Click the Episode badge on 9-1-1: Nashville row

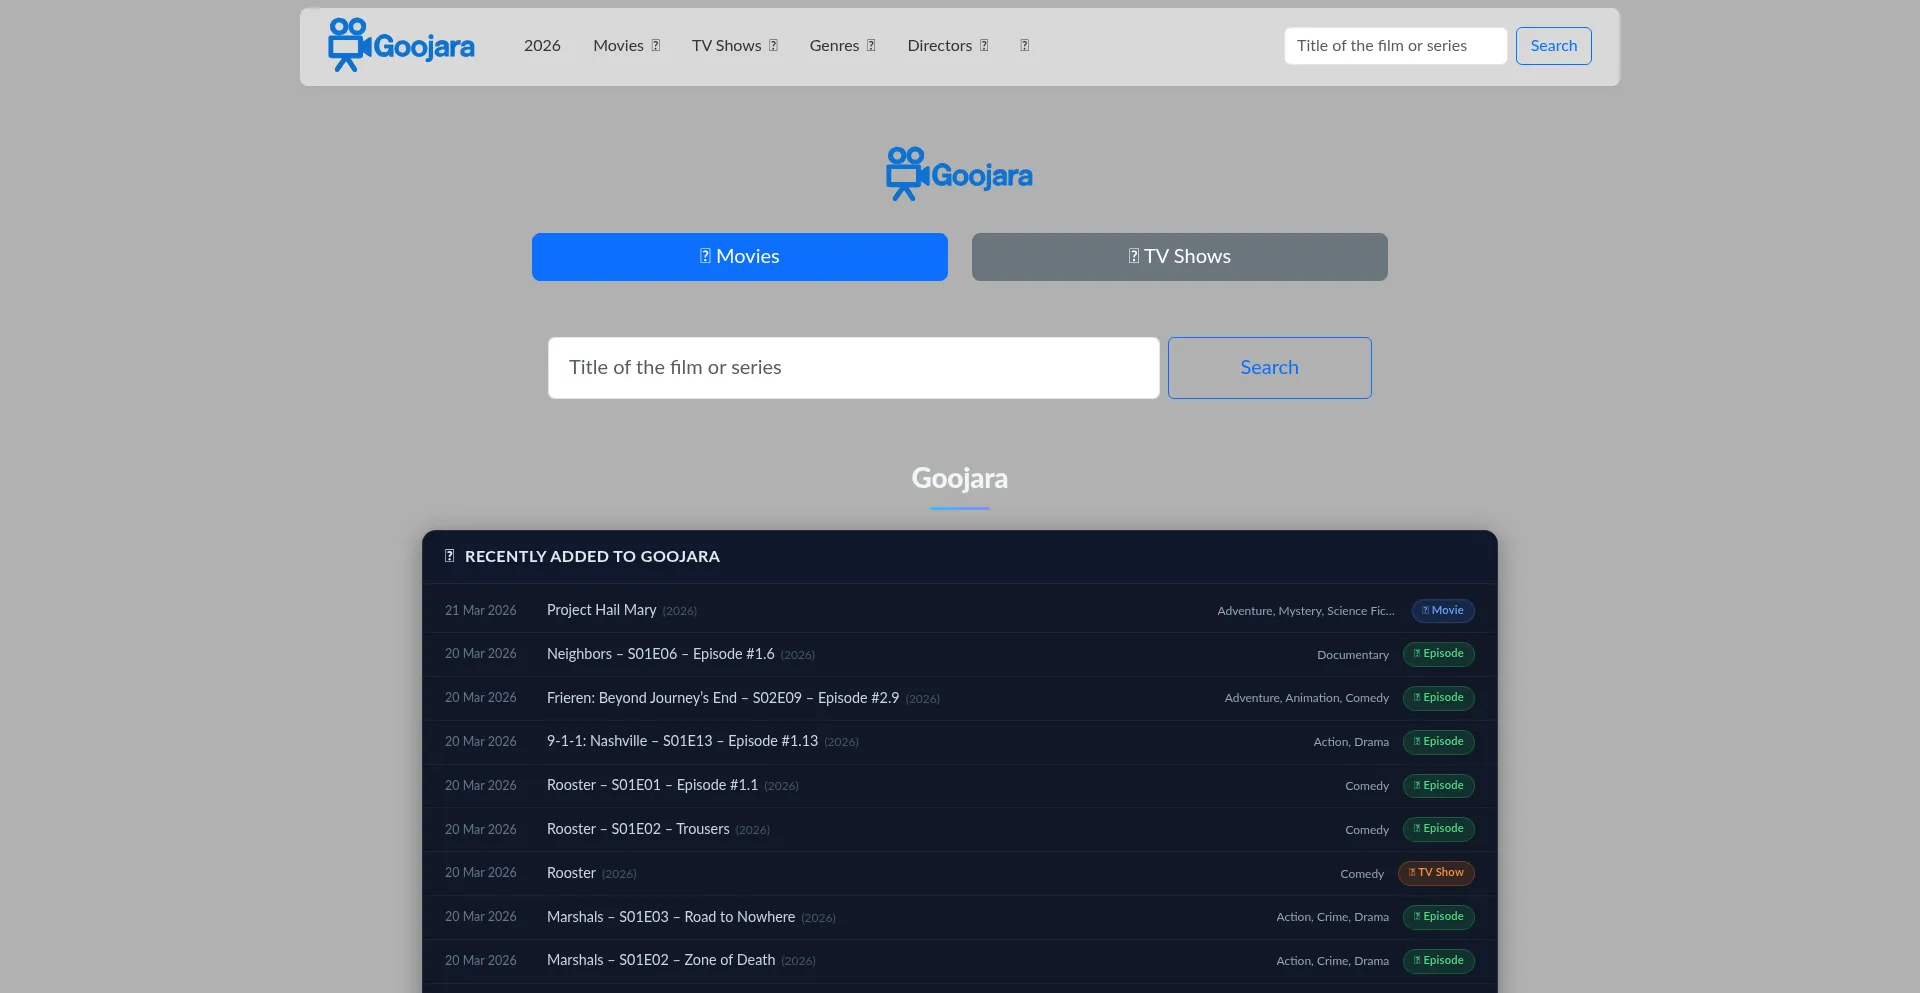1439,742
